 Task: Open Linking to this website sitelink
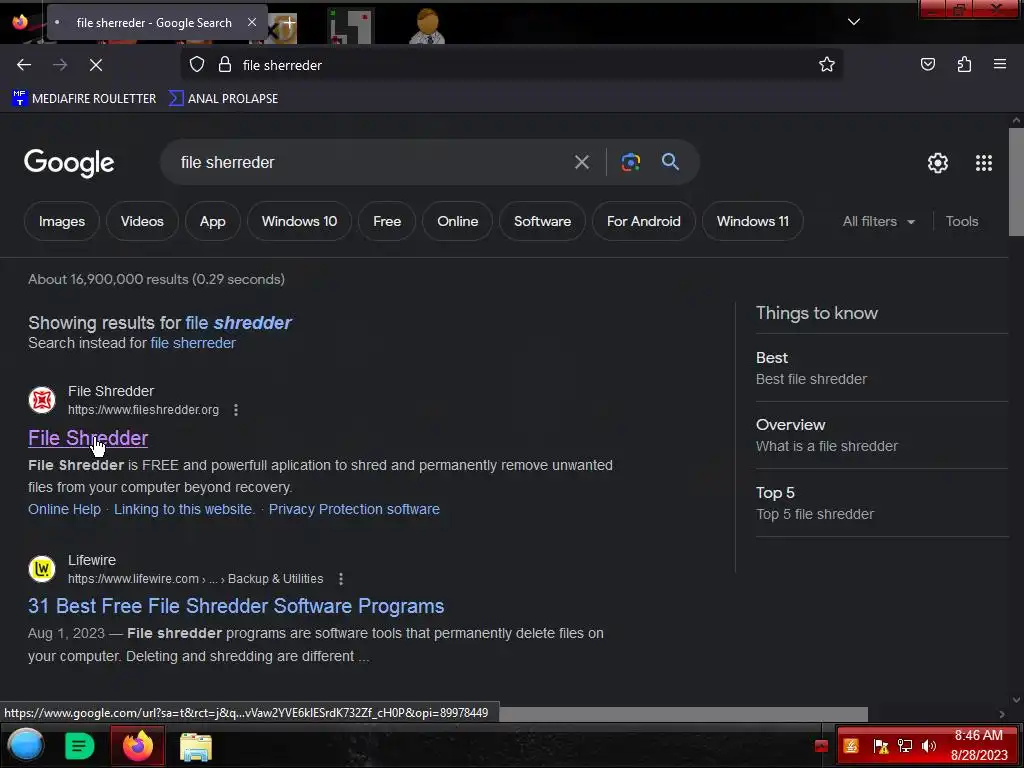[x=184, y=509]
